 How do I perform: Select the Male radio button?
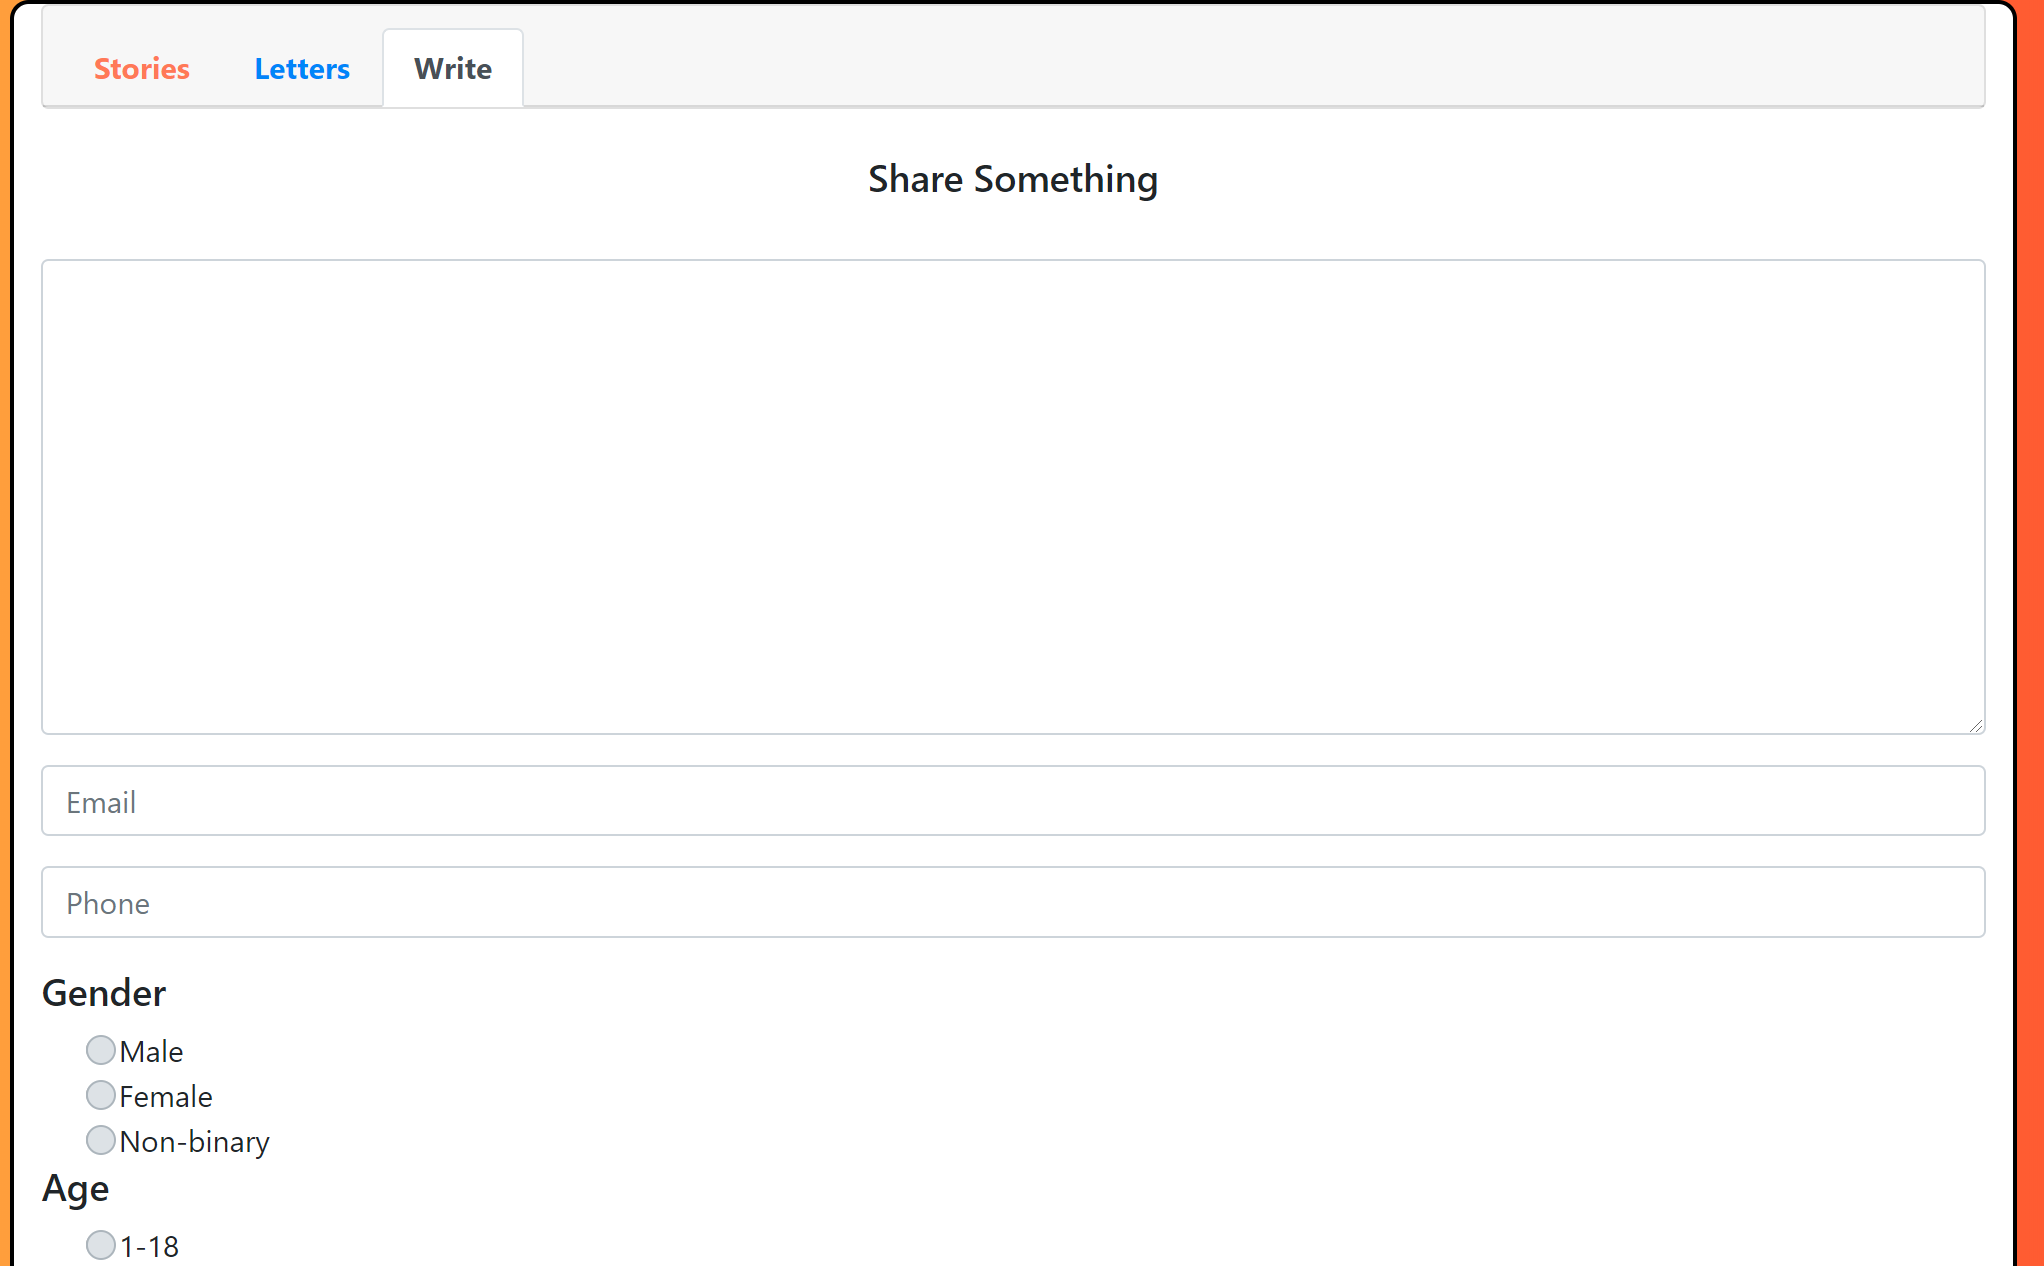(x=100, y=1050)
